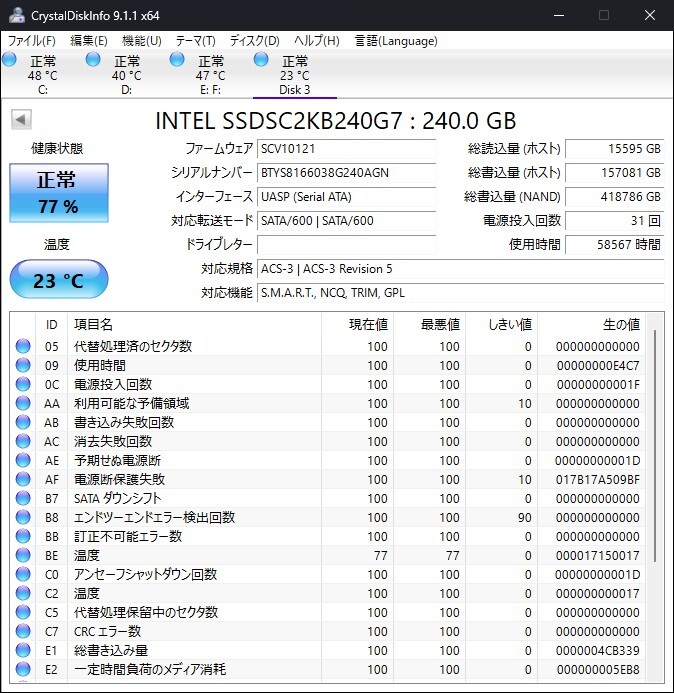Click blue orb beside CRC エラー数
674x693 pixels.
click(23, 632)
